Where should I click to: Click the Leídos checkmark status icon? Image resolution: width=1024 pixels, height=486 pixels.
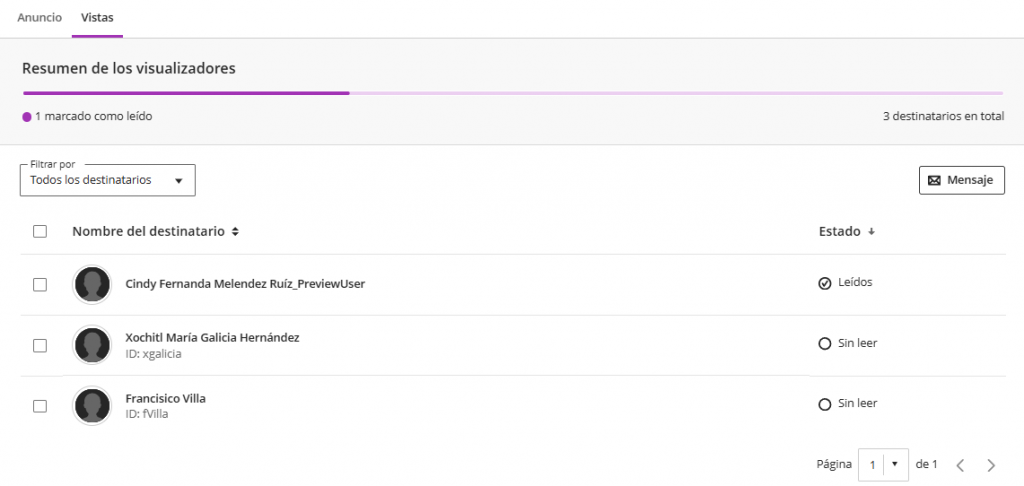point(825,284)
